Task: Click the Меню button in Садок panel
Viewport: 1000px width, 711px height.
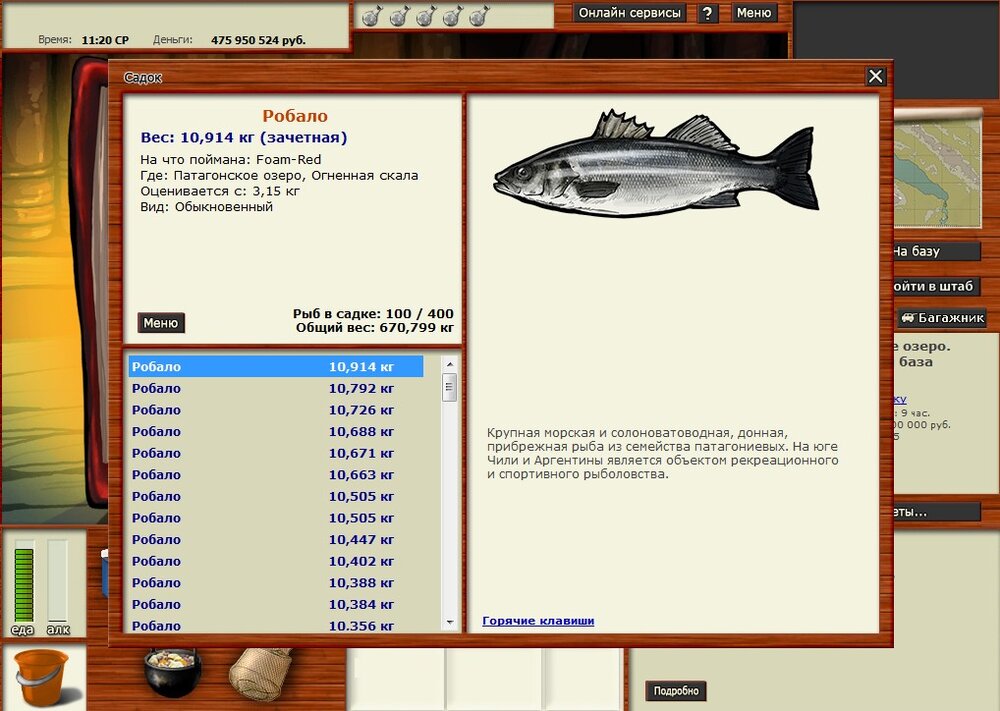Action: coord(161,323)
